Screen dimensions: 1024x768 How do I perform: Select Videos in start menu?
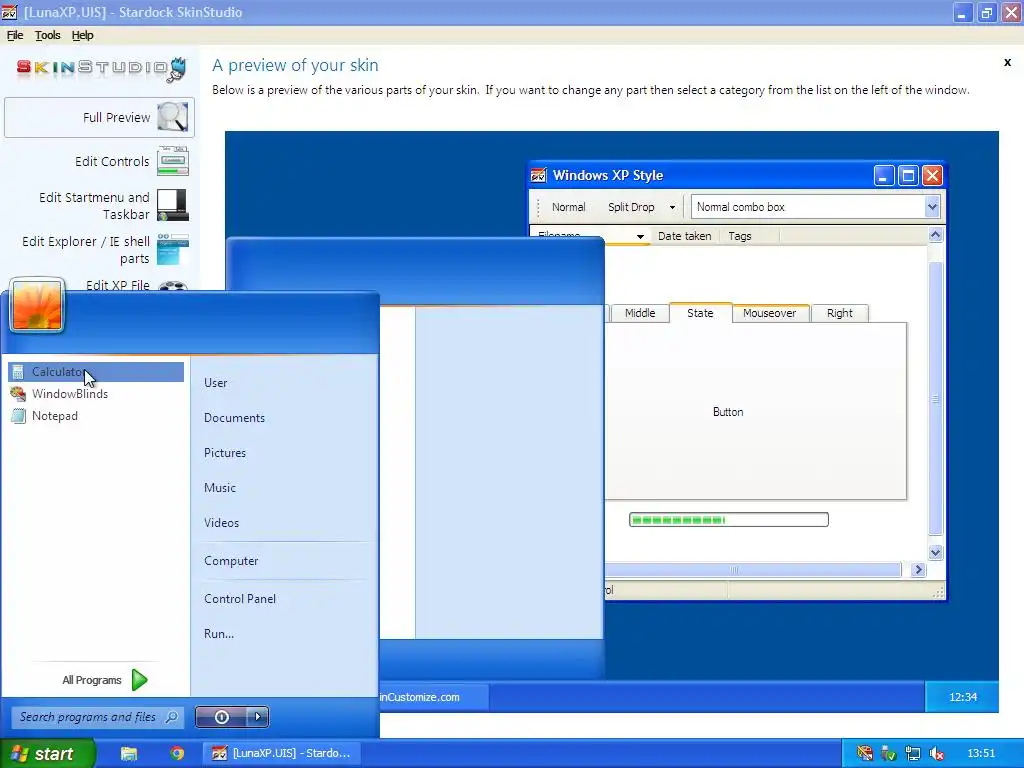[x=221, y=522]
